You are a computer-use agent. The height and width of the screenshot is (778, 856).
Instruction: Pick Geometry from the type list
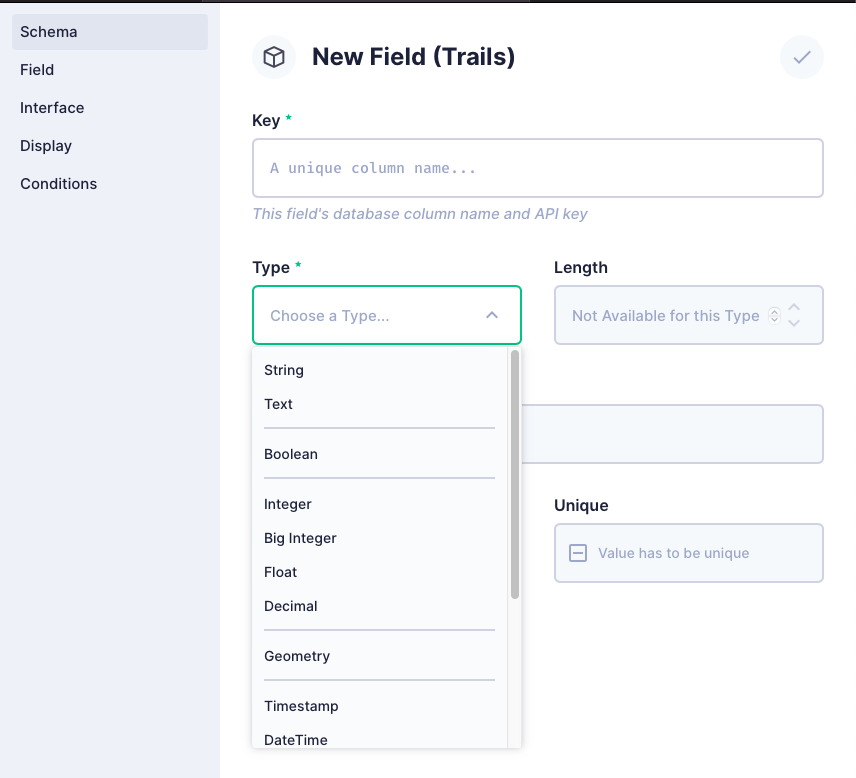(x=297, y=656)
